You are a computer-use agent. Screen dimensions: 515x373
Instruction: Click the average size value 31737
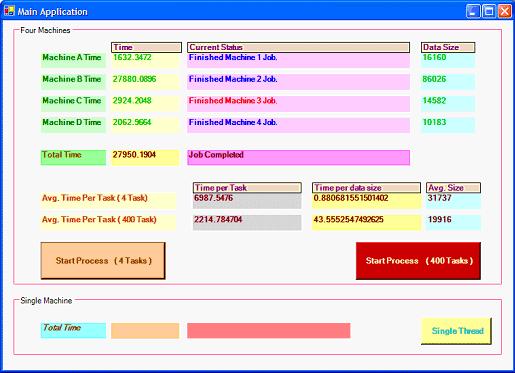point(453,201)
